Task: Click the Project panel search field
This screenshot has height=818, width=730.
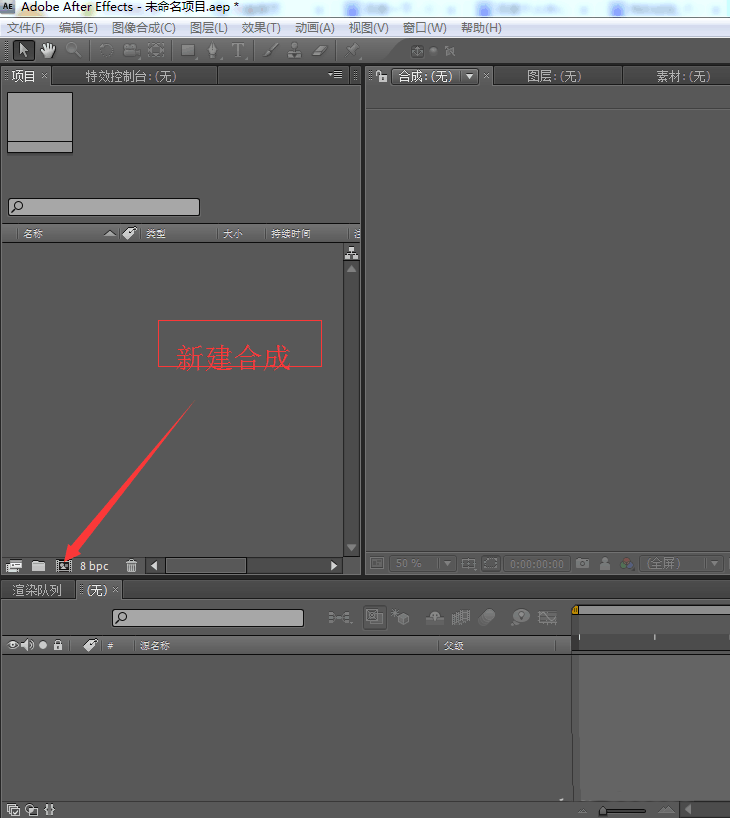Action: 104,207
